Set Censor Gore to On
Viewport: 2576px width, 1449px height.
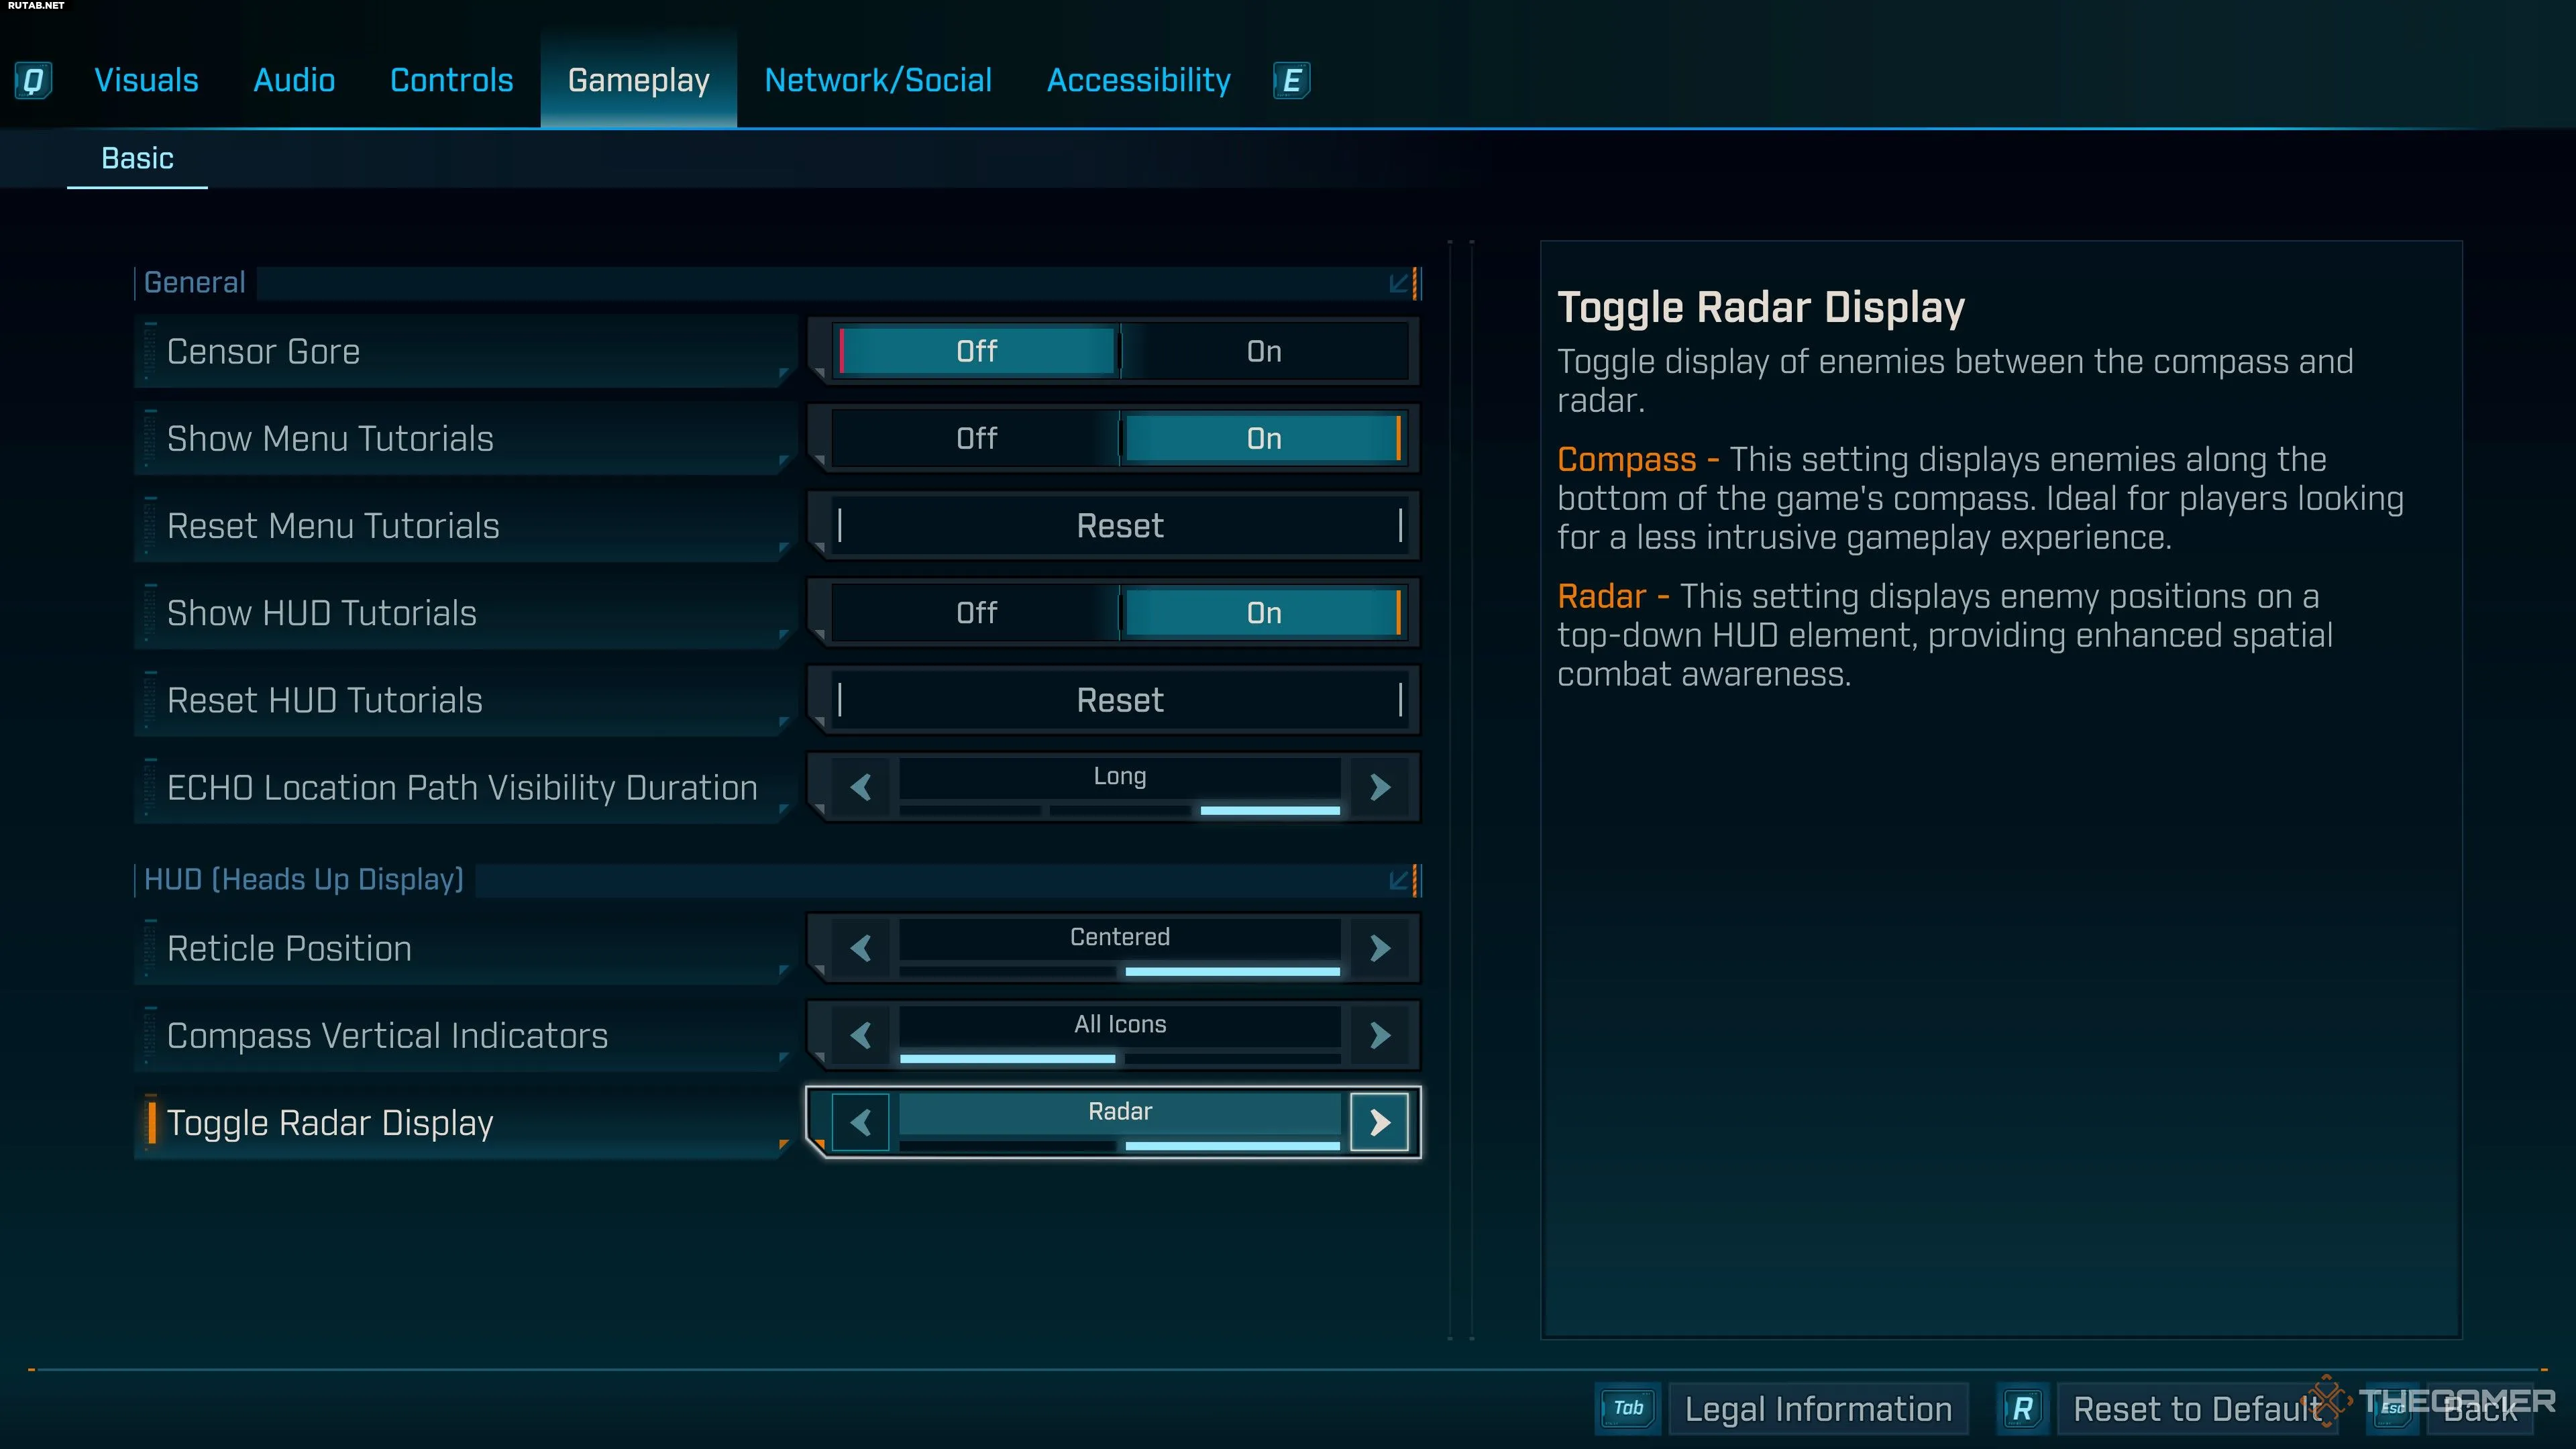(x=1264, y=351)
